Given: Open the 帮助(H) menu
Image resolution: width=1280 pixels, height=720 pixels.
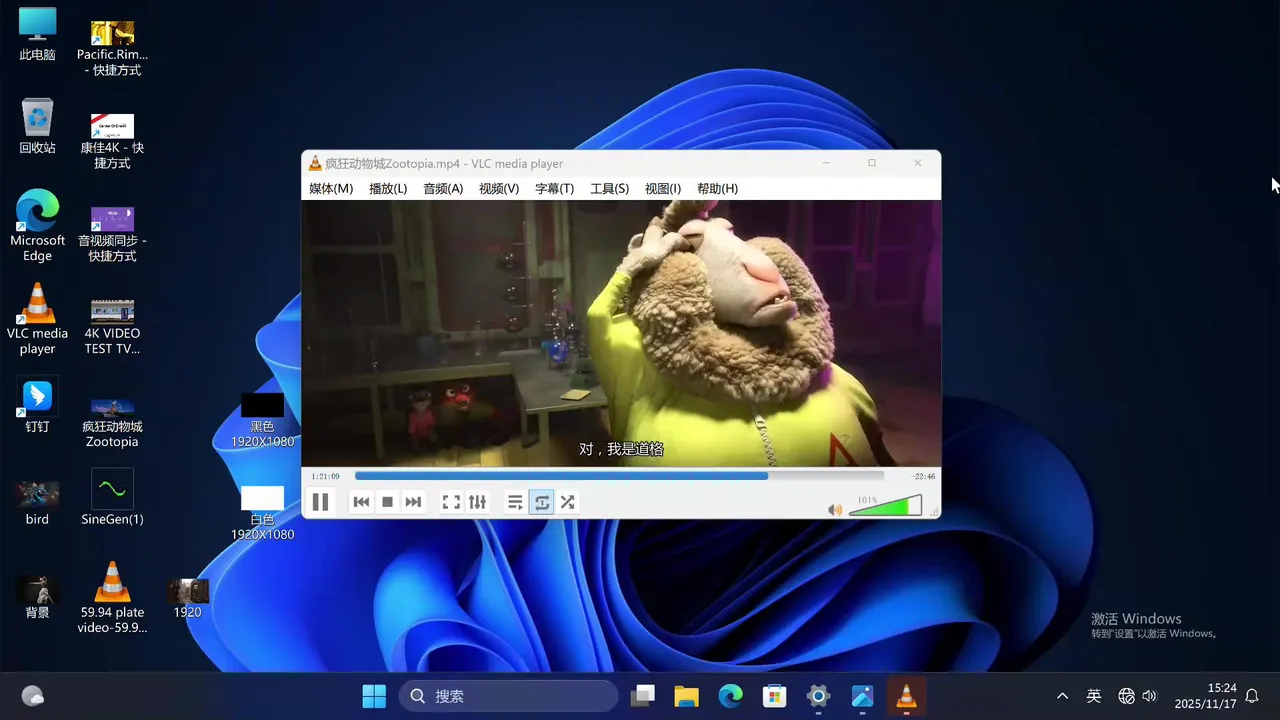Looking at the screenshot, I should pyautogui.click(x=717, y=189).
